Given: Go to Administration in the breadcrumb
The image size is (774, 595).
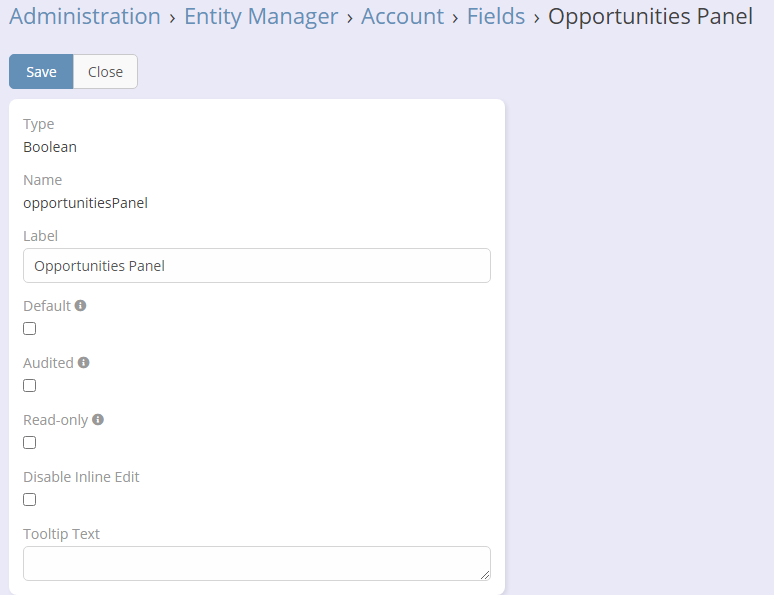Looking at the screenshot, I should (x=85, y=17).
